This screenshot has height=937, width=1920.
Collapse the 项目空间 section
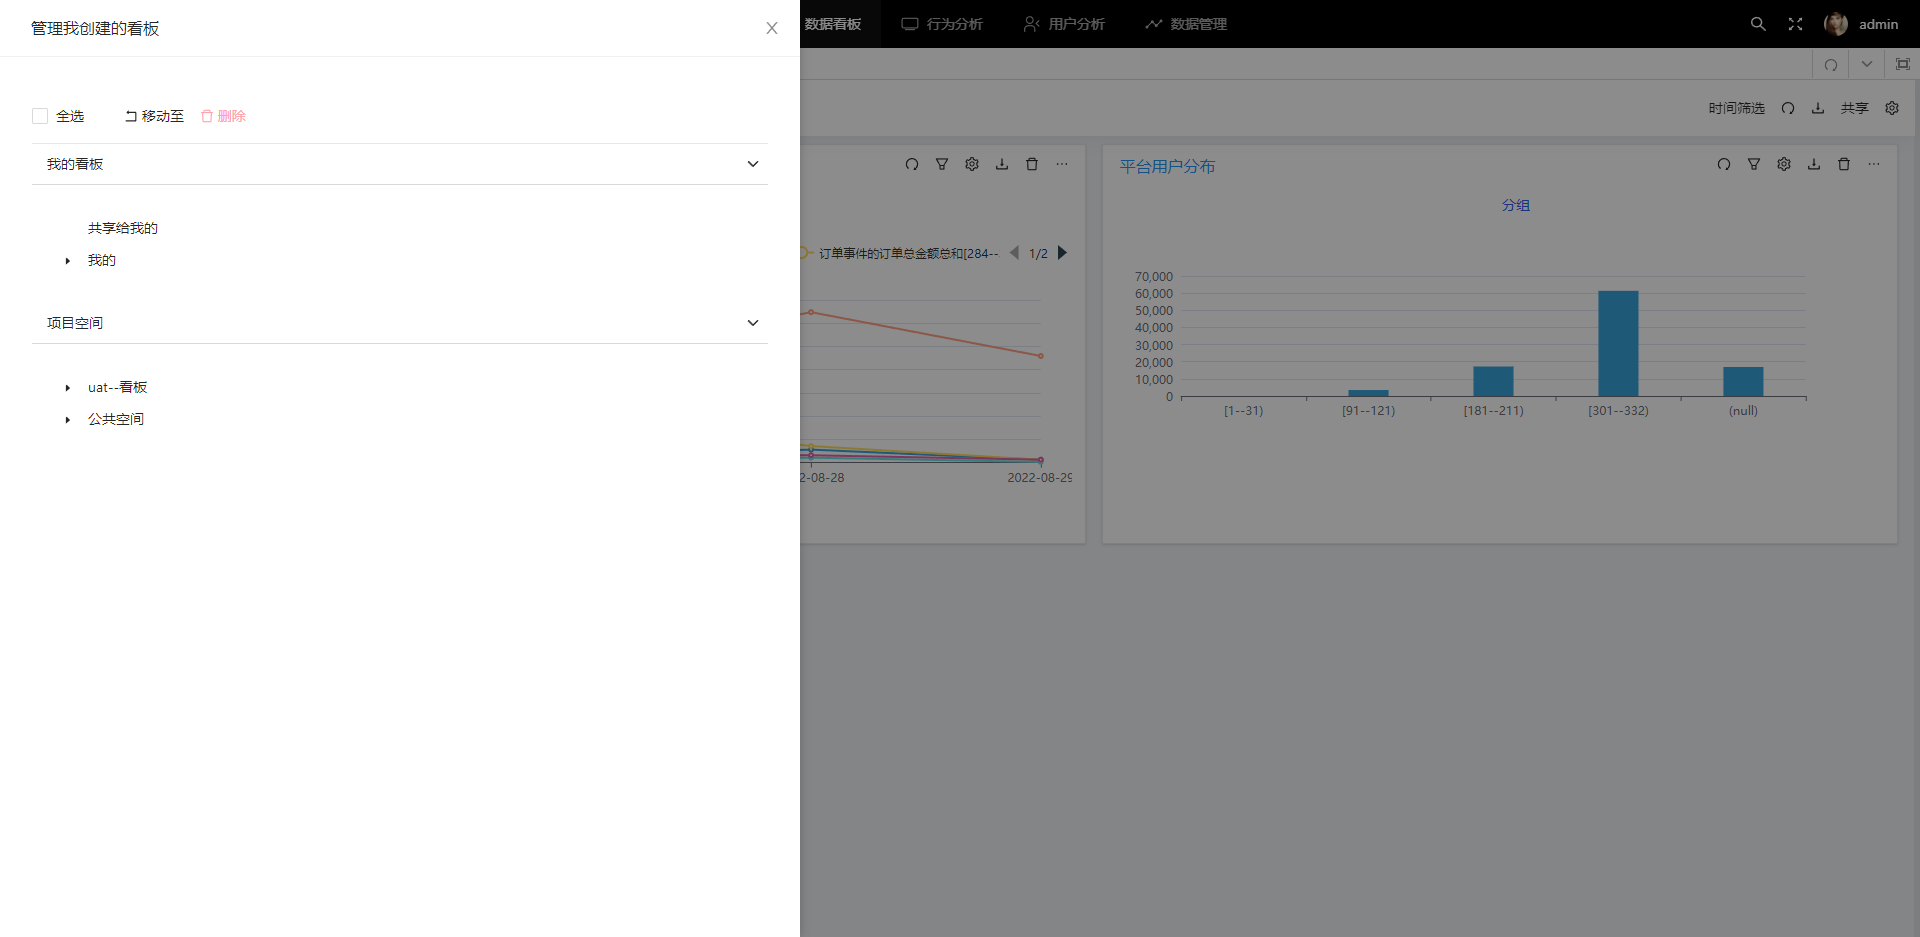click(x=753, y=323)
